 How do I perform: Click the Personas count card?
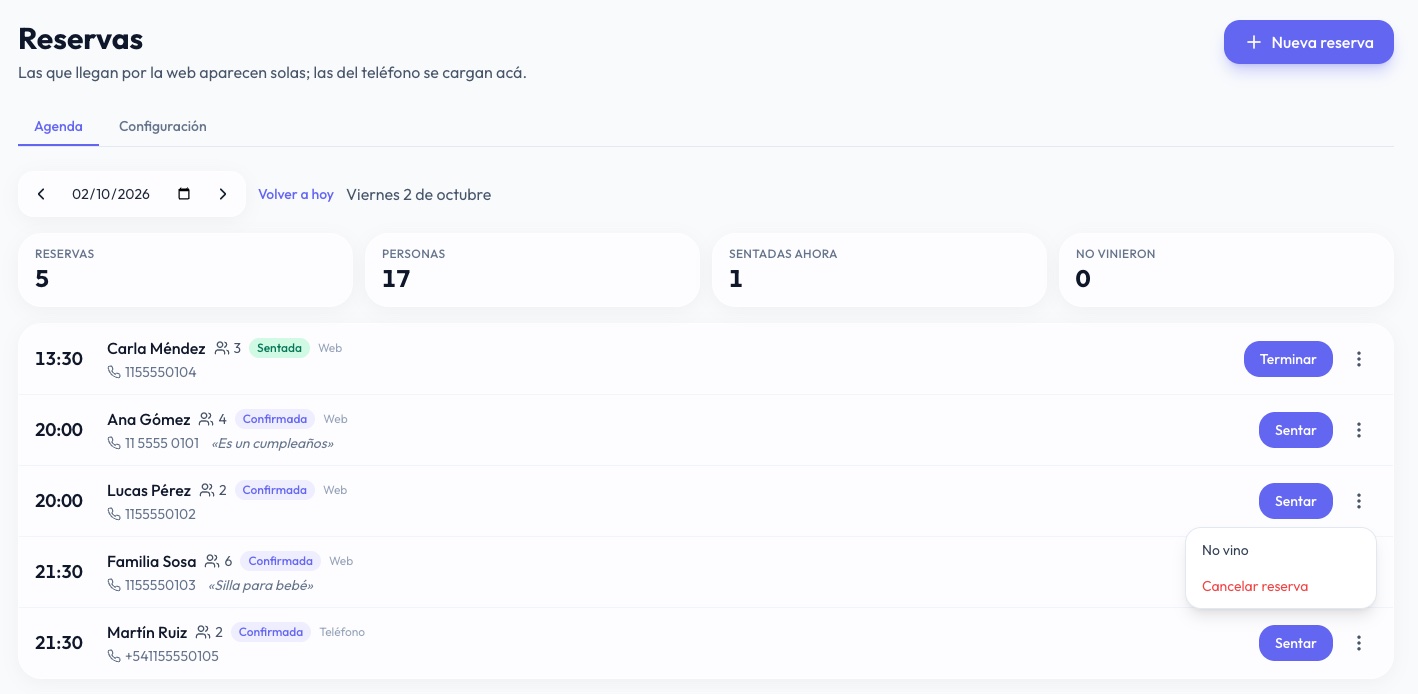click(x=532, y=270)
